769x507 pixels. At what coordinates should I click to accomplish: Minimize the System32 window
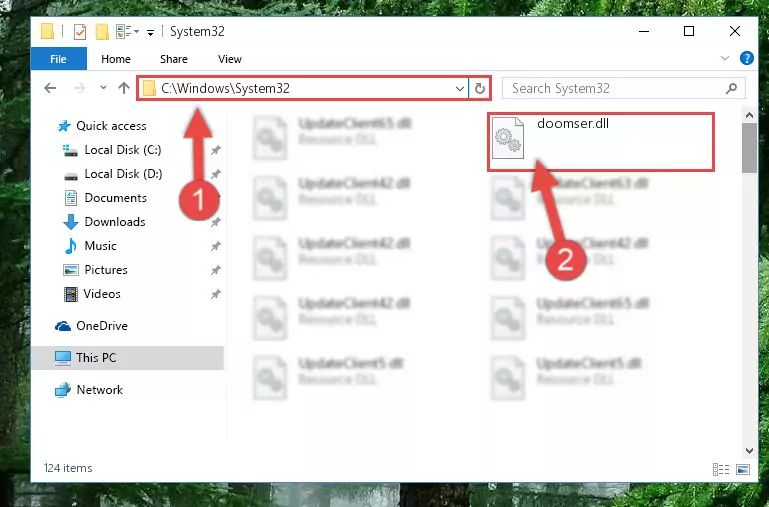[x=644, y=31]
